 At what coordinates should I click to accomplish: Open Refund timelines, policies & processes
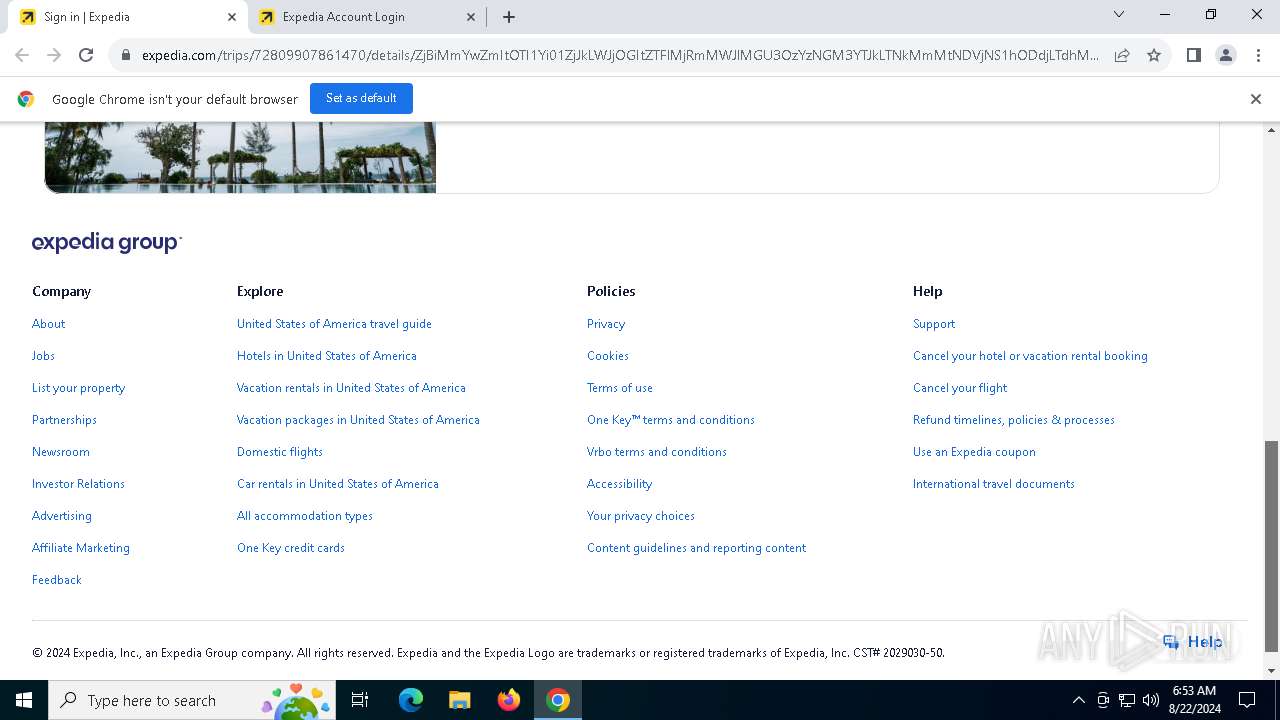click(x=1014, y=420)
